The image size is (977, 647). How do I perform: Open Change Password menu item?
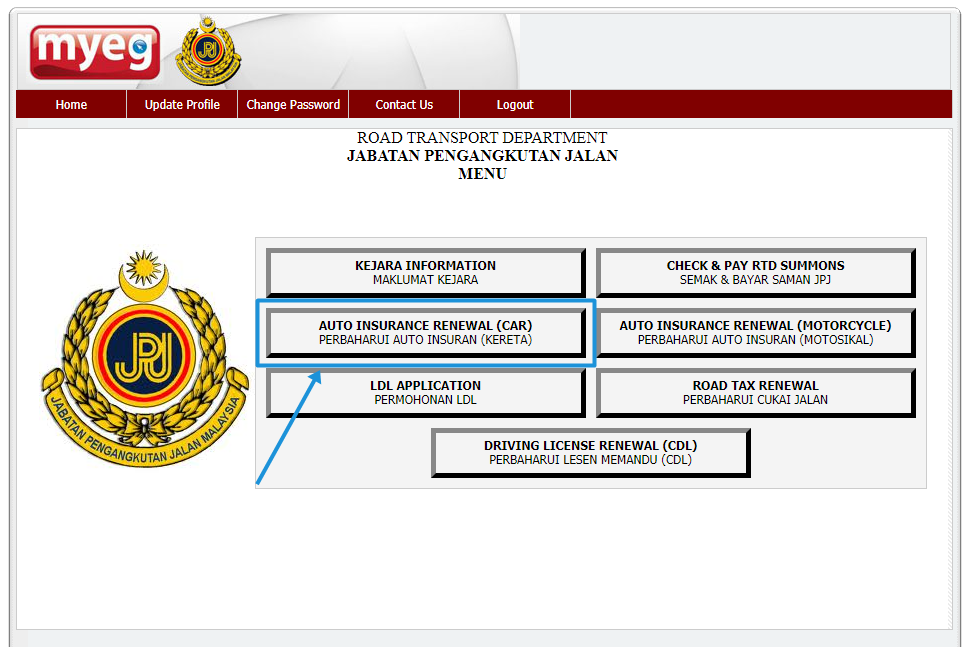pyautogui.click(x=293, y=105)
